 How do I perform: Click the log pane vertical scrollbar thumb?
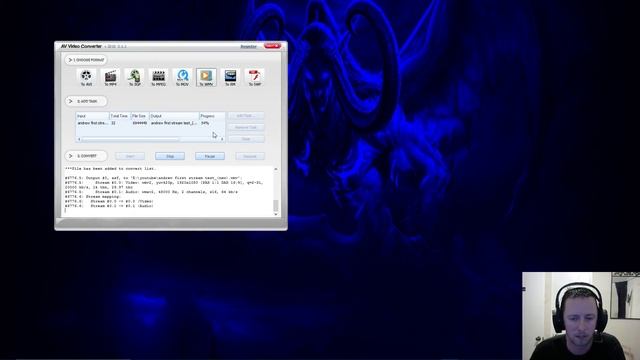(x=276, y=205)
